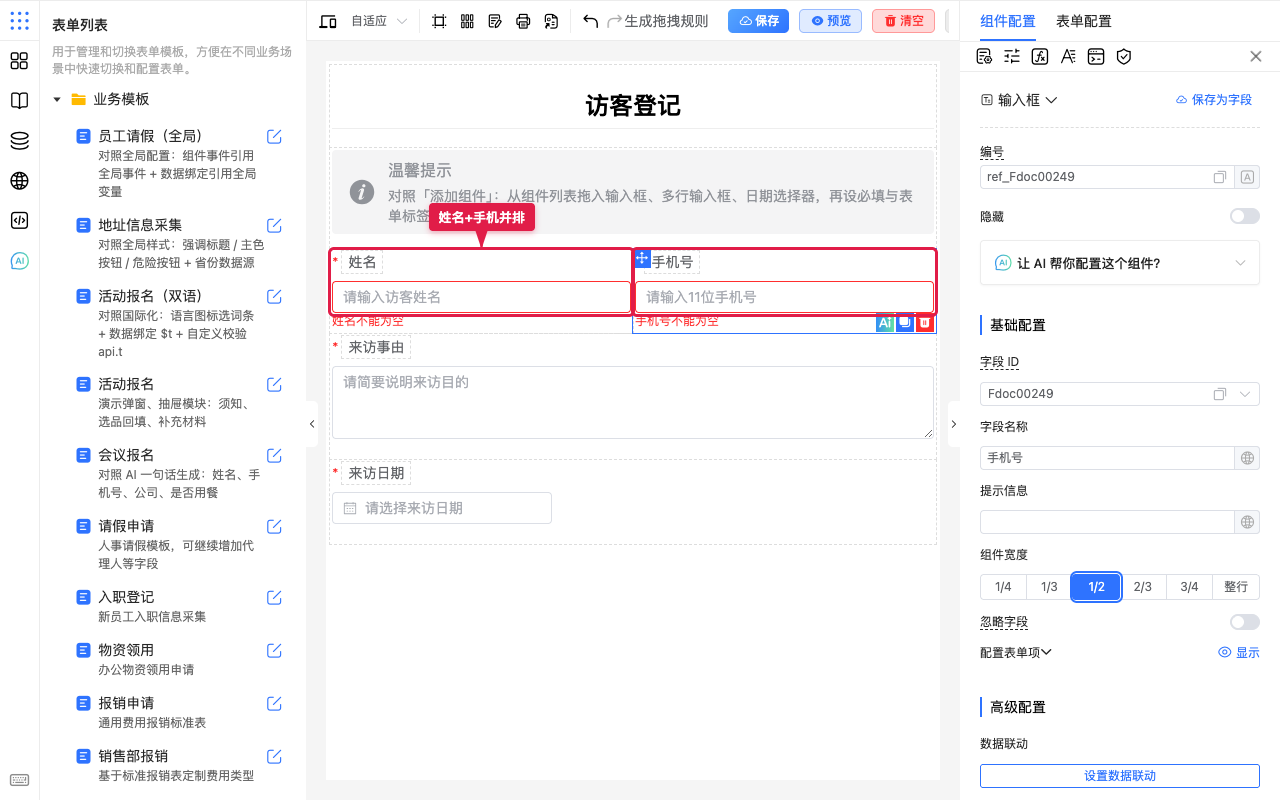Collapse the 业务模板 folder
Viewport: 1280px width, 800px height.
[x=57, y=99]
